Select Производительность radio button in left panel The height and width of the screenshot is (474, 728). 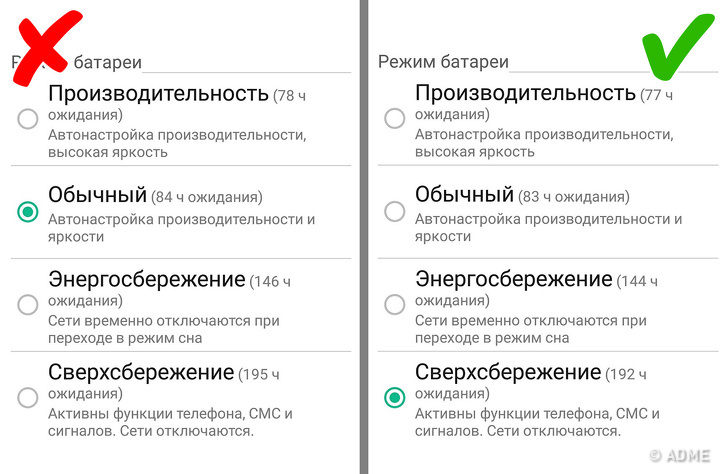click(x=28, y=119)
